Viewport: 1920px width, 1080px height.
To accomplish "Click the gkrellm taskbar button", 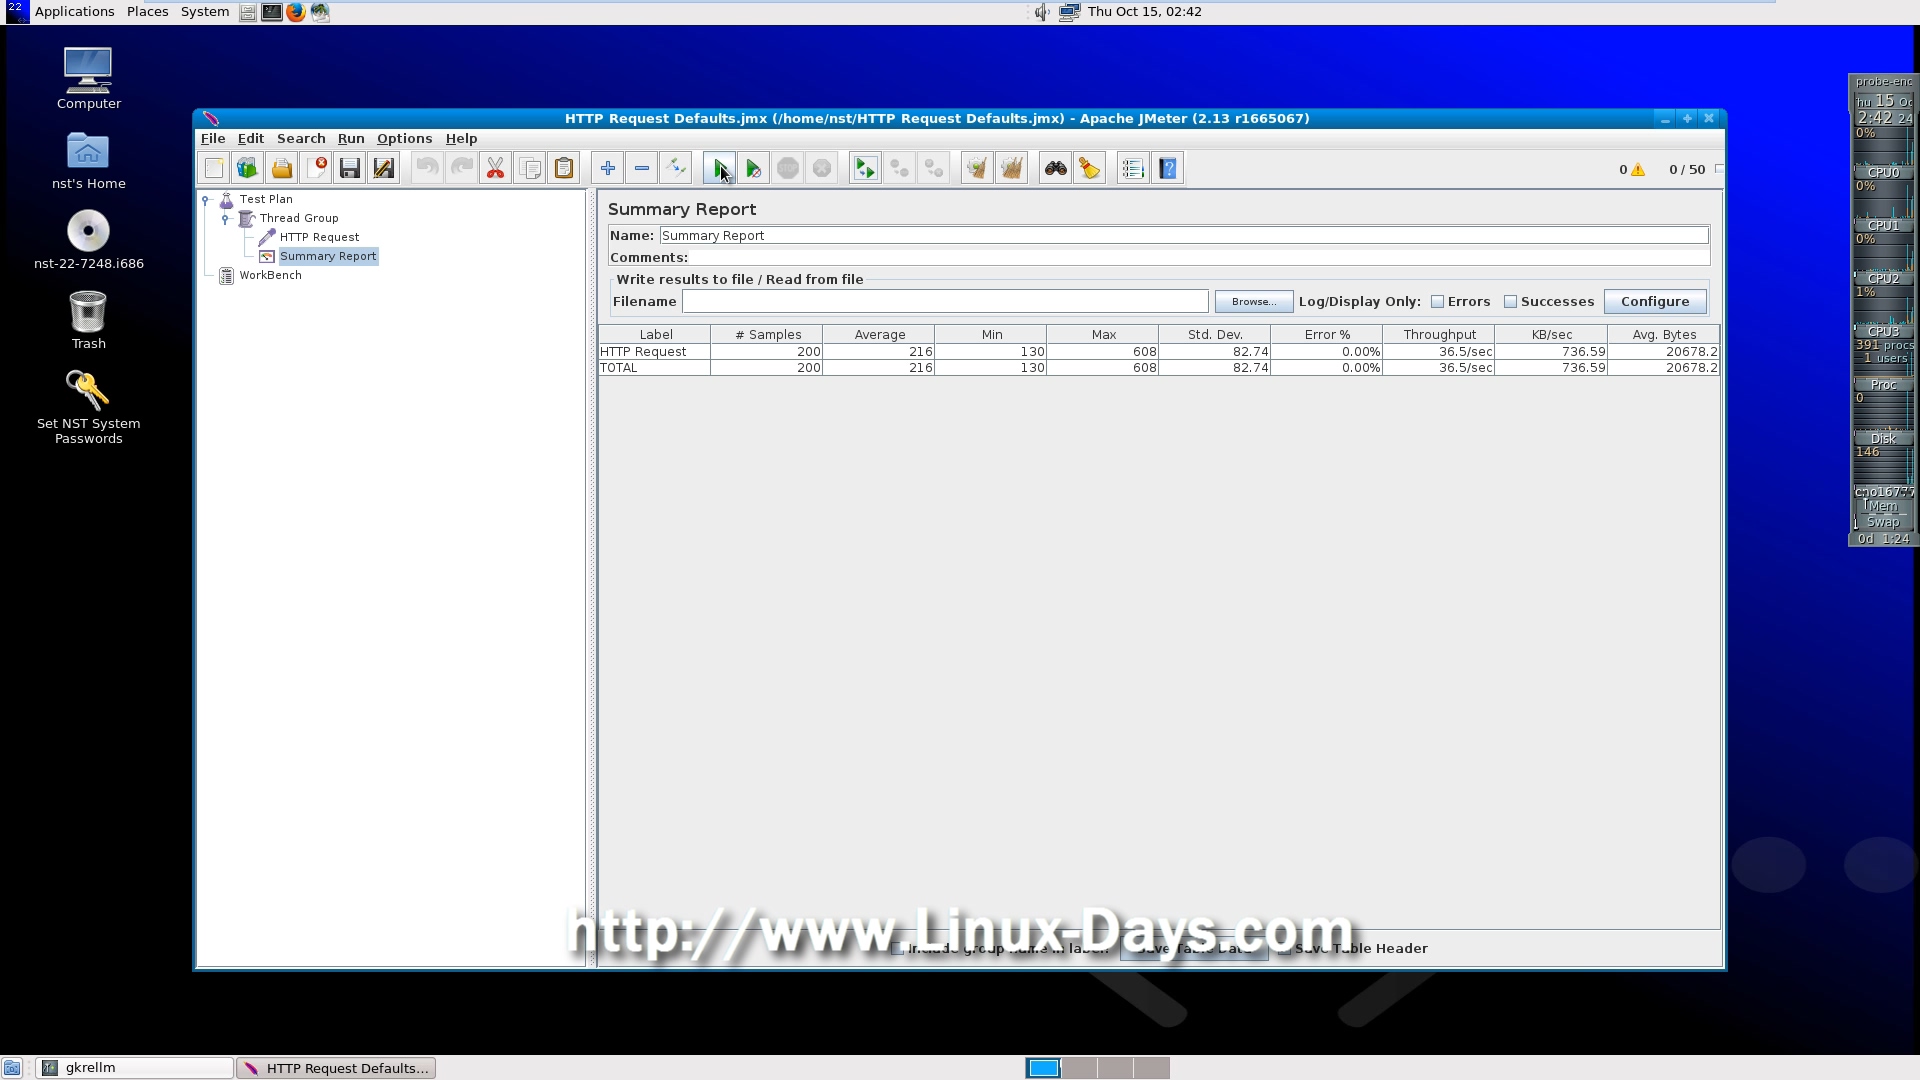I will [135, 1068].
